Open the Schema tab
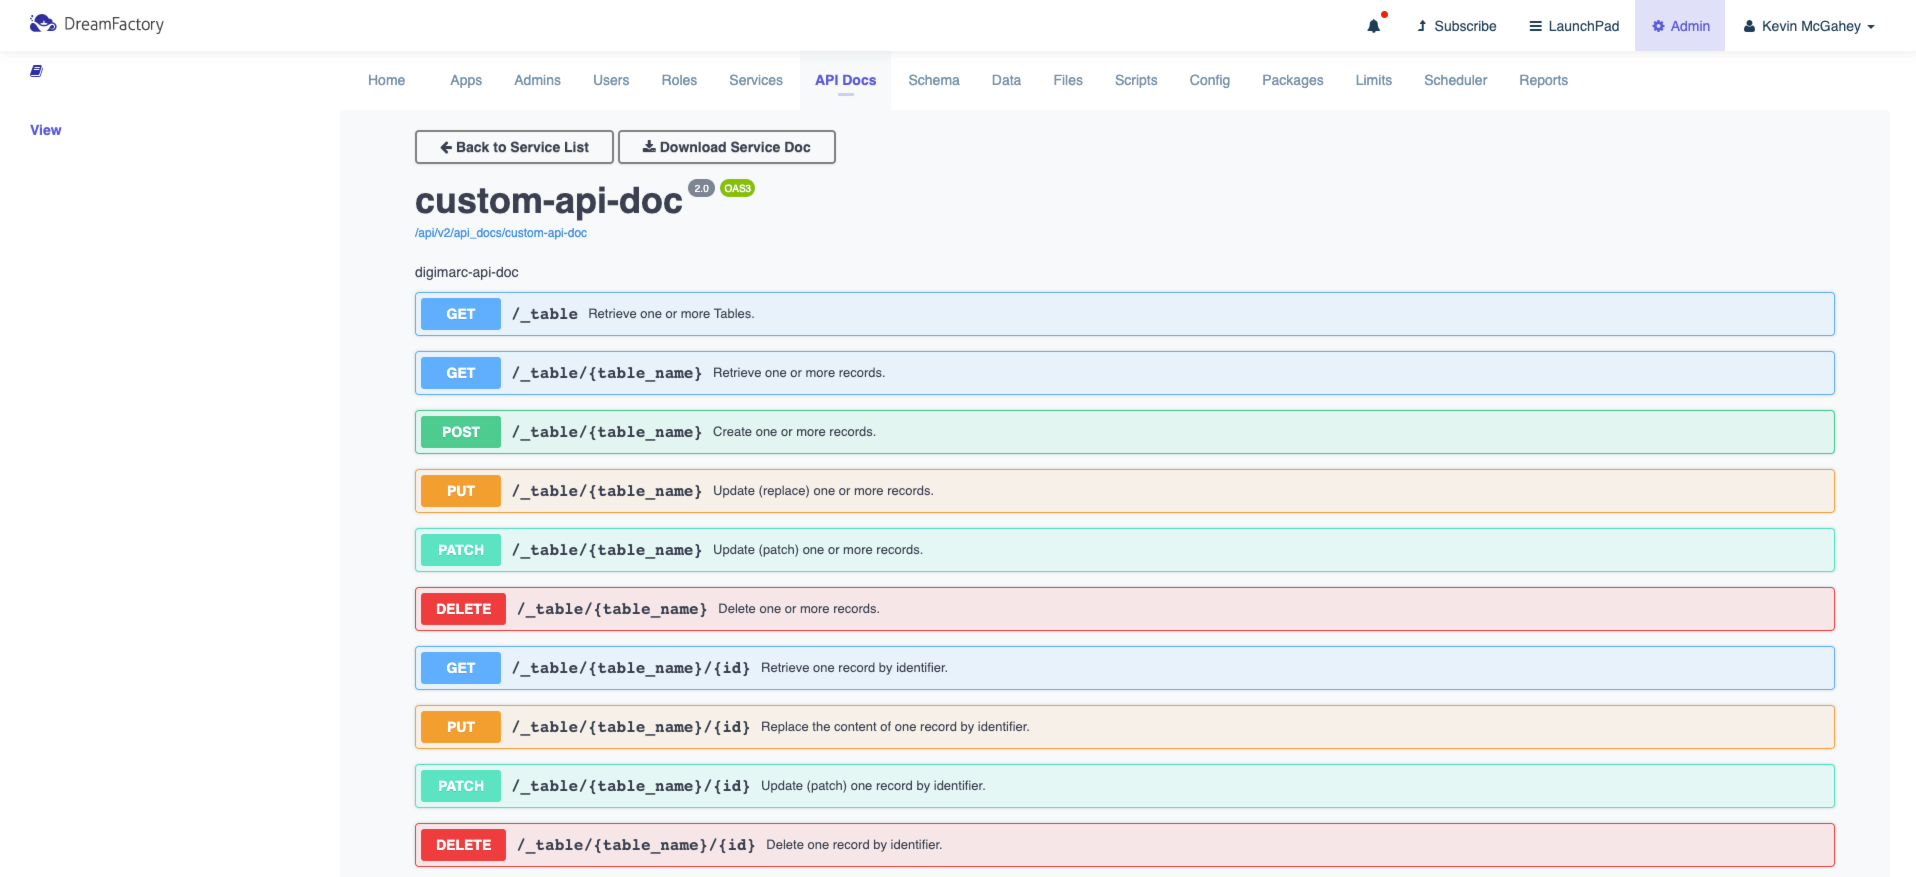1916x877 pixels. (x=934, y=80)
